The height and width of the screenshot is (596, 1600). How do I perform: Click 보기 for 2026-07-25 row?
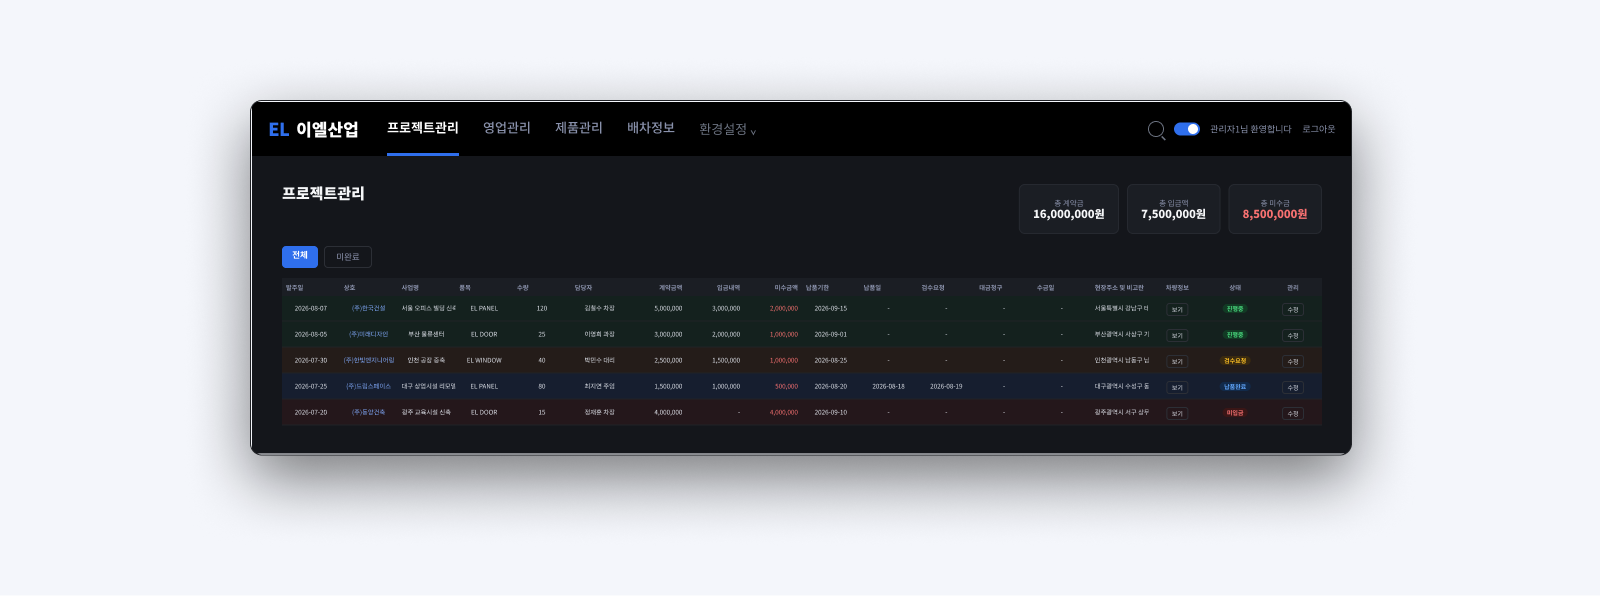pos(1177,388)
